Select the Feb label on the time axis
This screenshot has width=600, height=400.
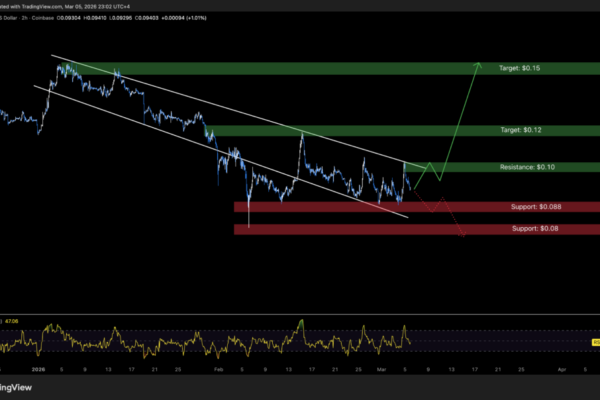pyautogui.click(x=219, y=368)
